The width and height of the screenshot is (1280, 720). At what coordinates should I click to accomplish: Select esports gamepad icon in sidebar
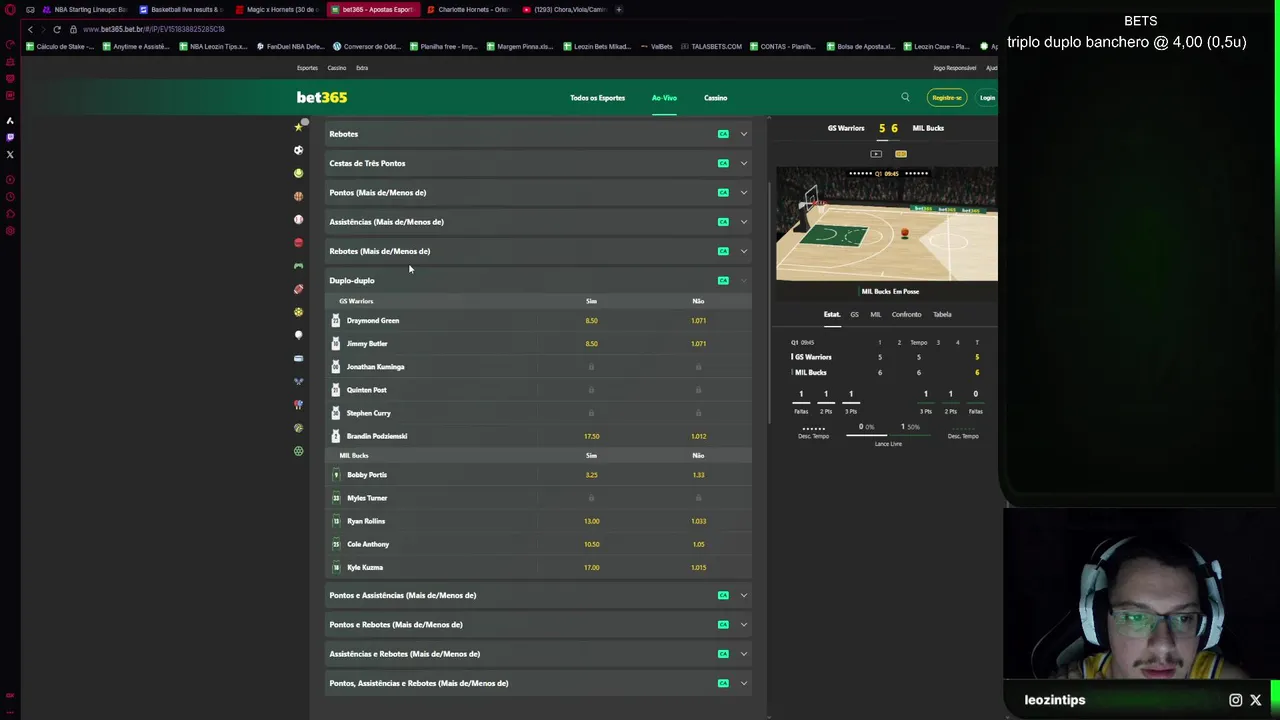298,266
